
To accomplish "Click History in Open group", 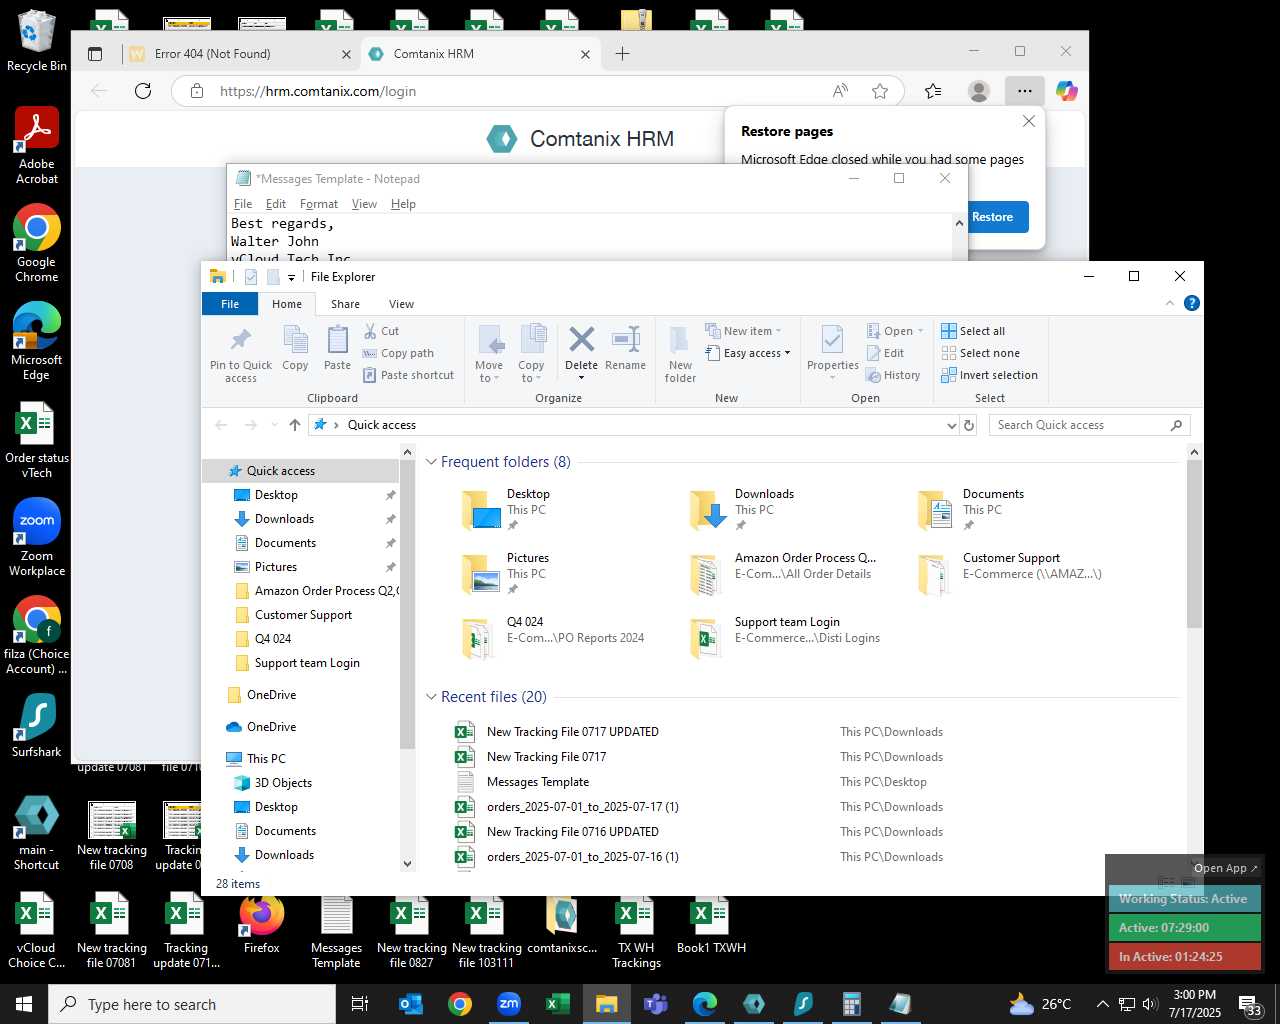I will tap(892, 375).
